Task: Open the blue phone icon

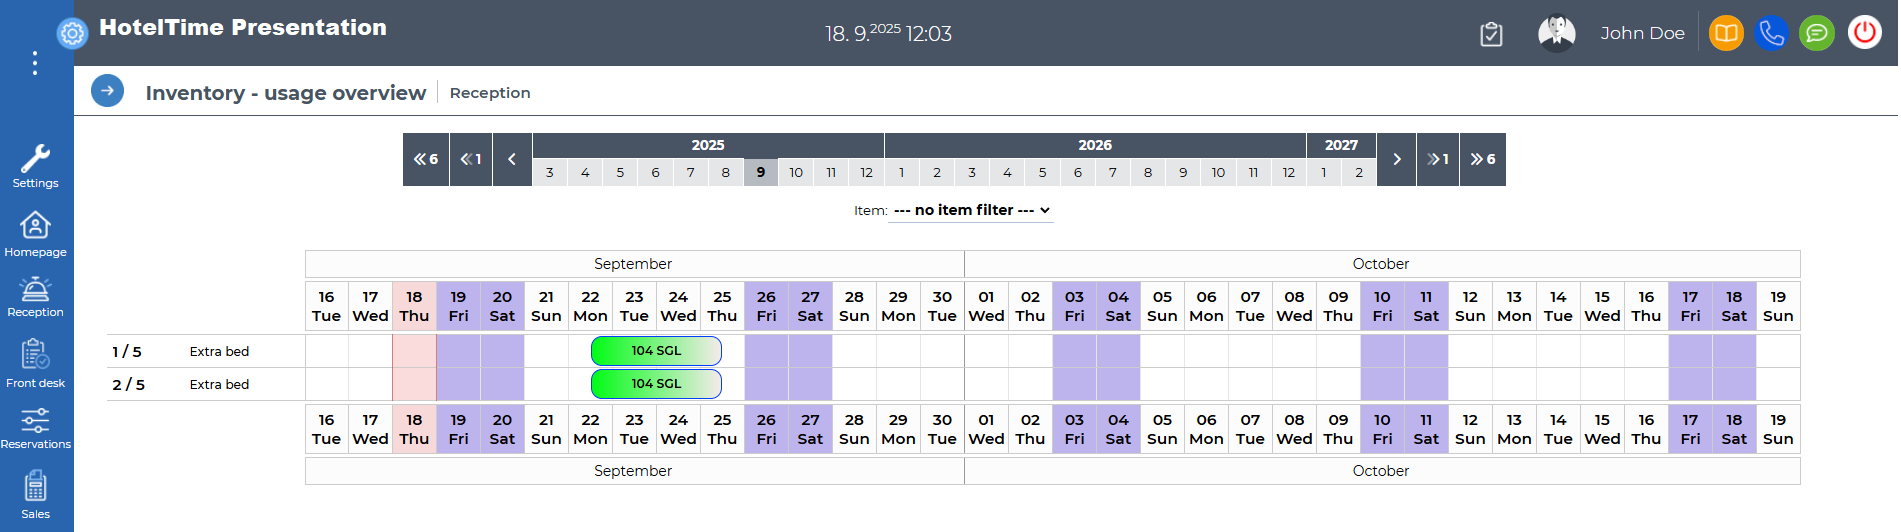Action: click(1771, 33)
